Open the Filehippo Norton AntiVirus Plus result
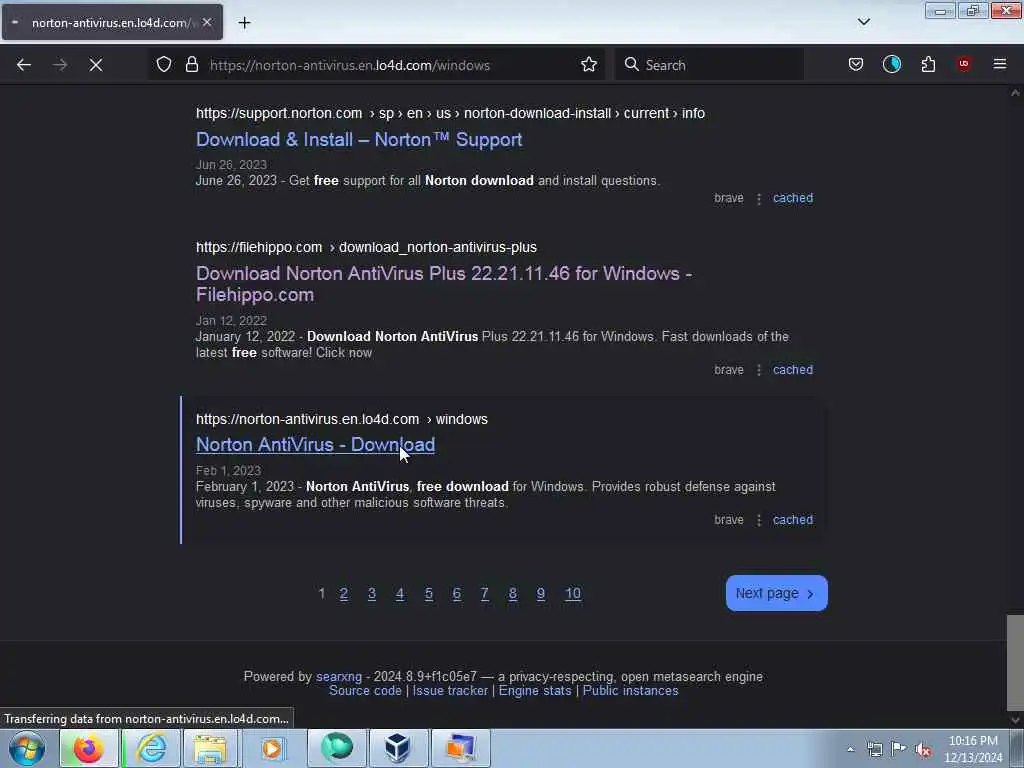Screen dimensions: 1024x768 tap(444, 284)
